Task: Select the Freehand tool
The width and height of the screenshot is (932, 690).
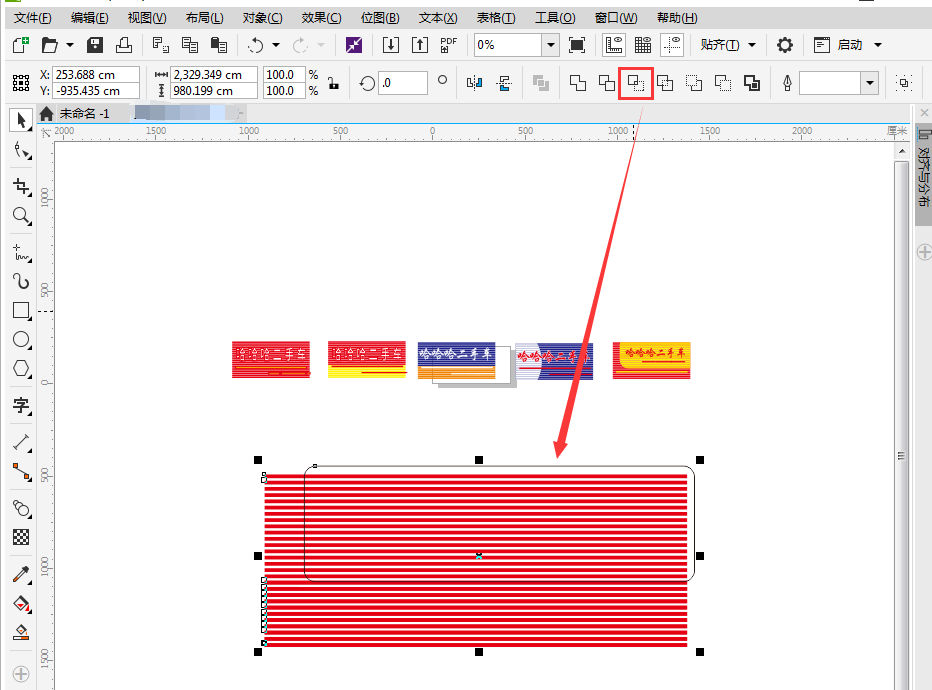Action: click(x=21, y=253)
